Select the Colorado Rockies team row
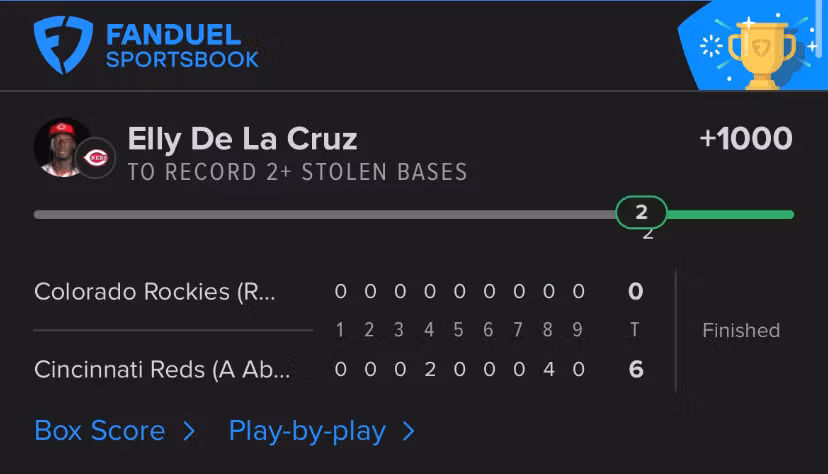The image size is (828, 474). tap(155, 292)
